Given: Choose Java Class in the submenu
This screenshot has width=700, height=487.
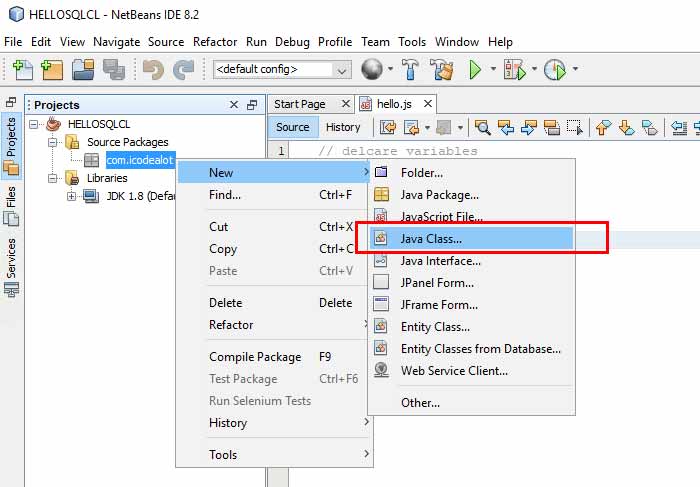Looking at the screenshot, I should (x=471, y=238).
